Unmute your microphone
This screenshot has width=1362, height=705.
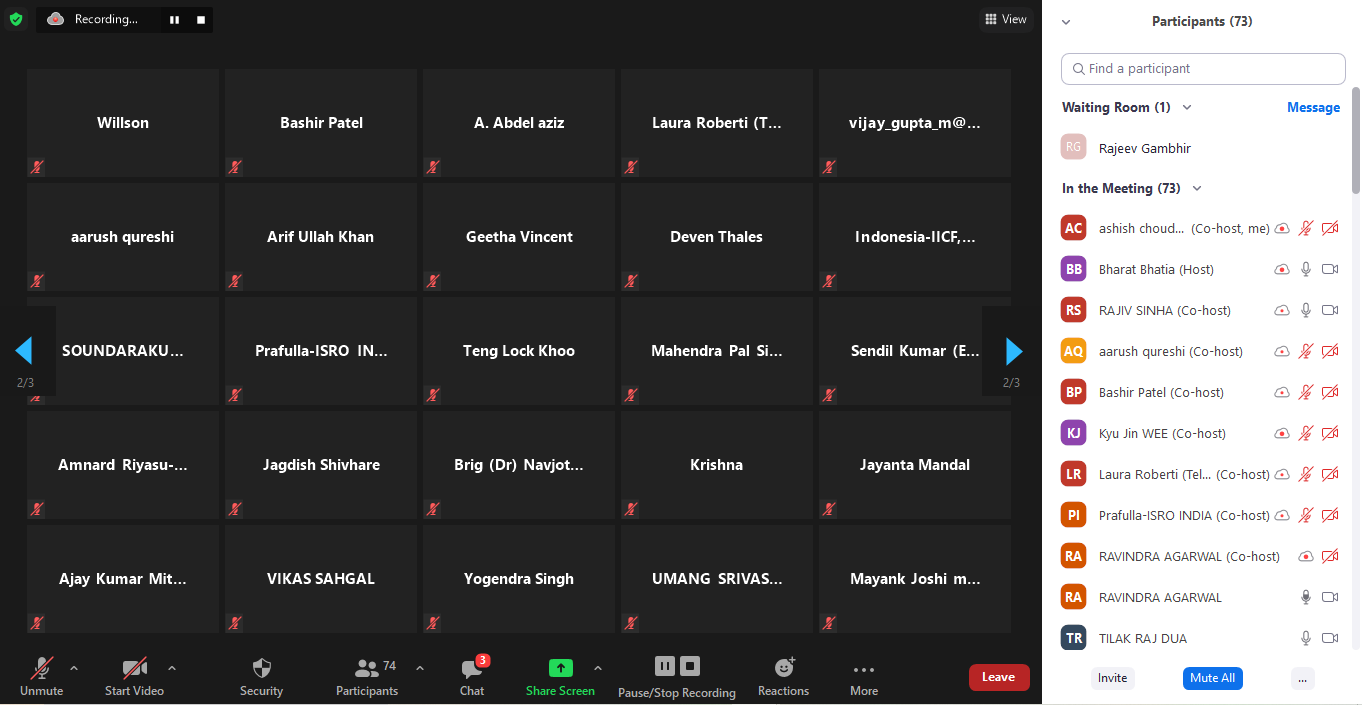(42, 668)
